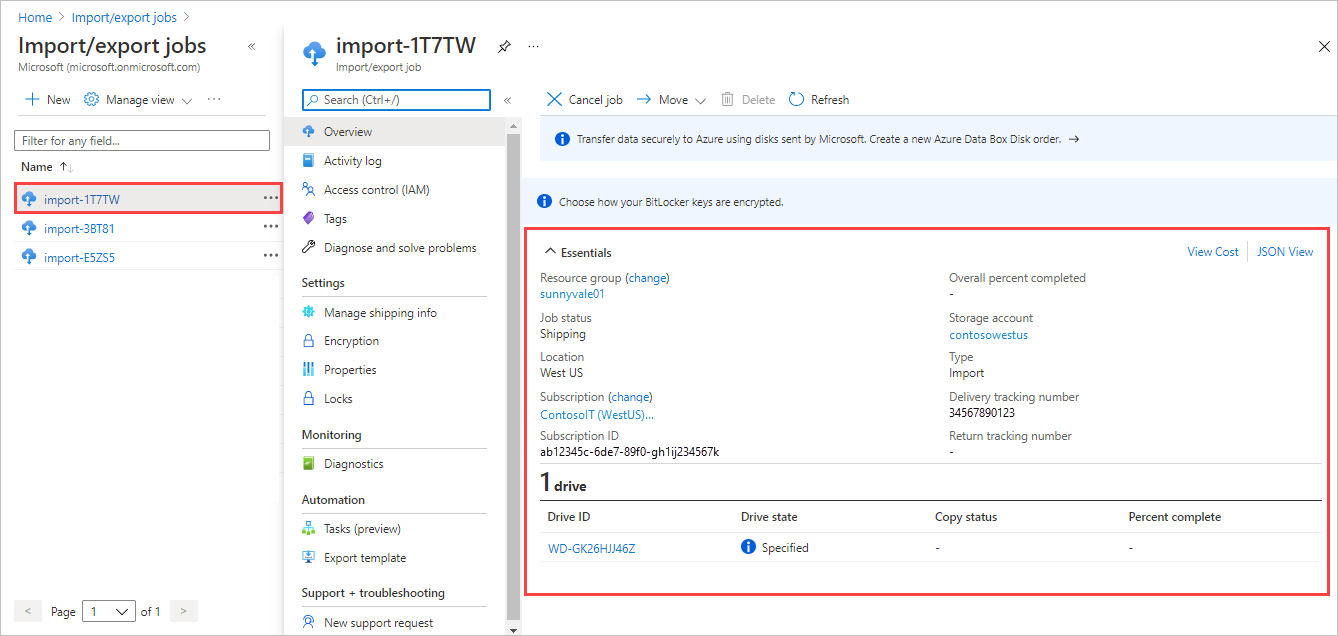Pin the import-1T7TW blade
Image resolution: width=1338 pixels, height=636 pixels.
(x=504, y=46)
